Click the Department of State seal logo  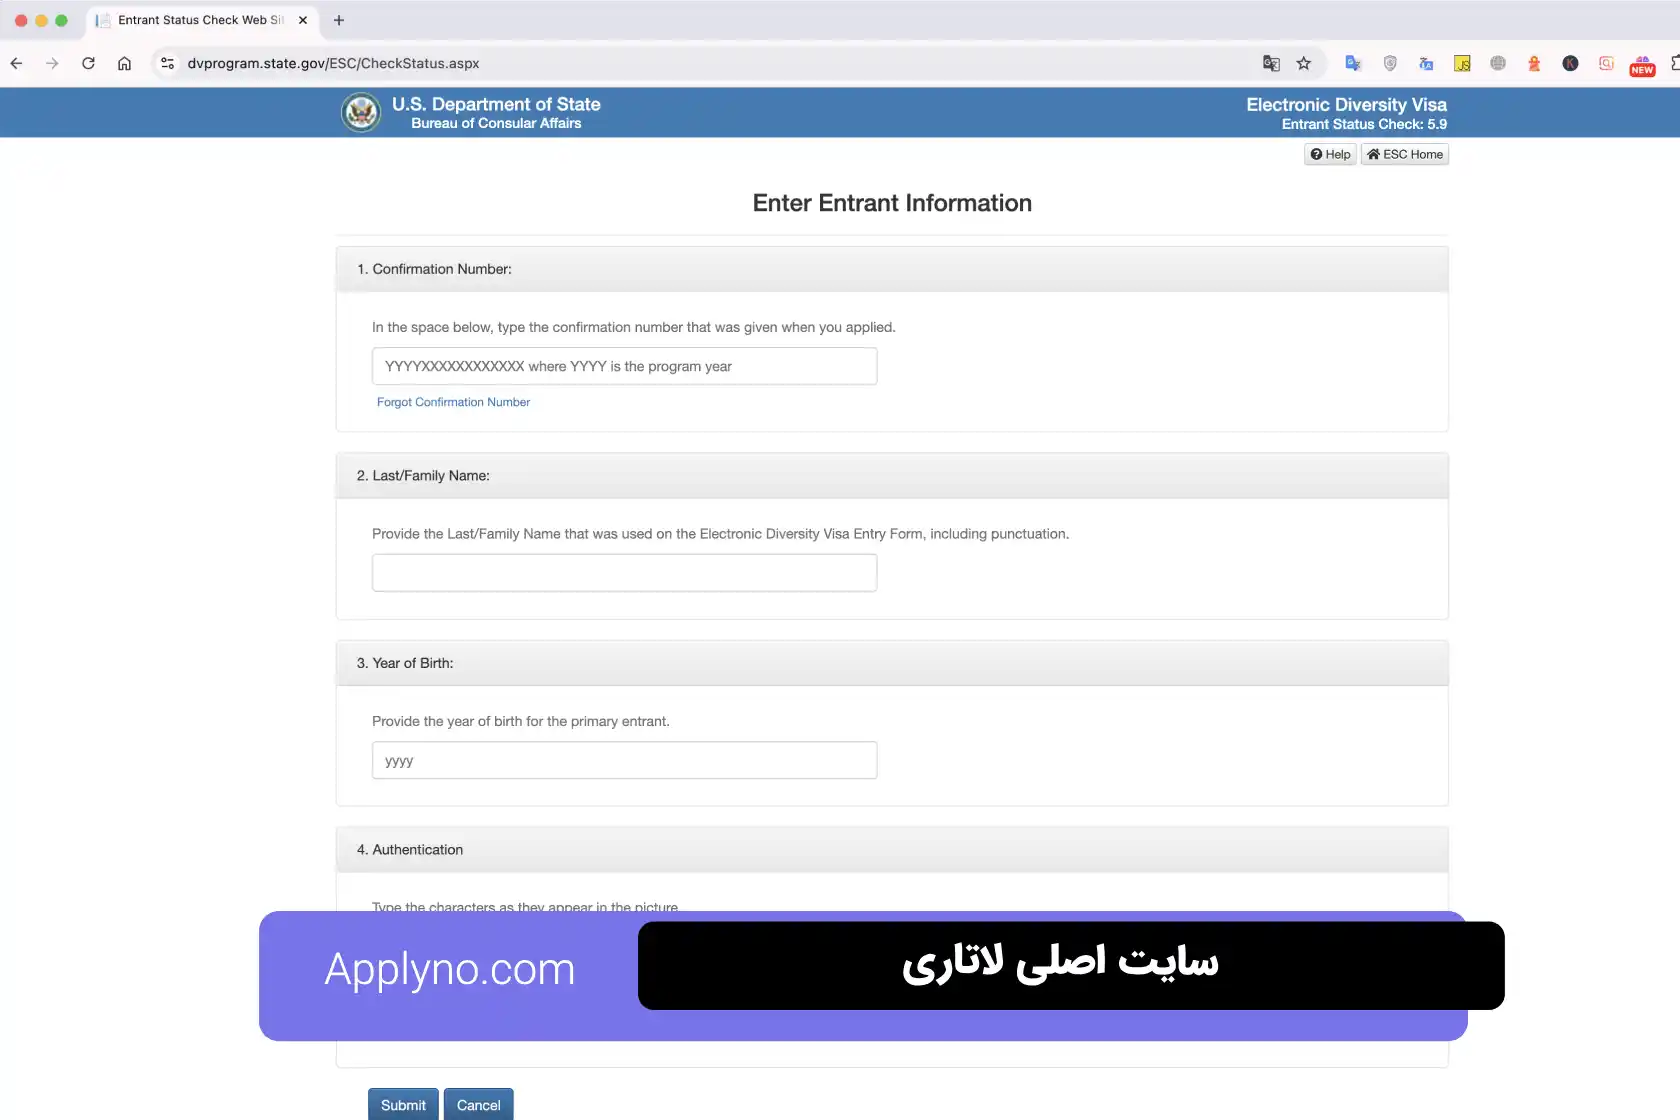coord(361,112)
